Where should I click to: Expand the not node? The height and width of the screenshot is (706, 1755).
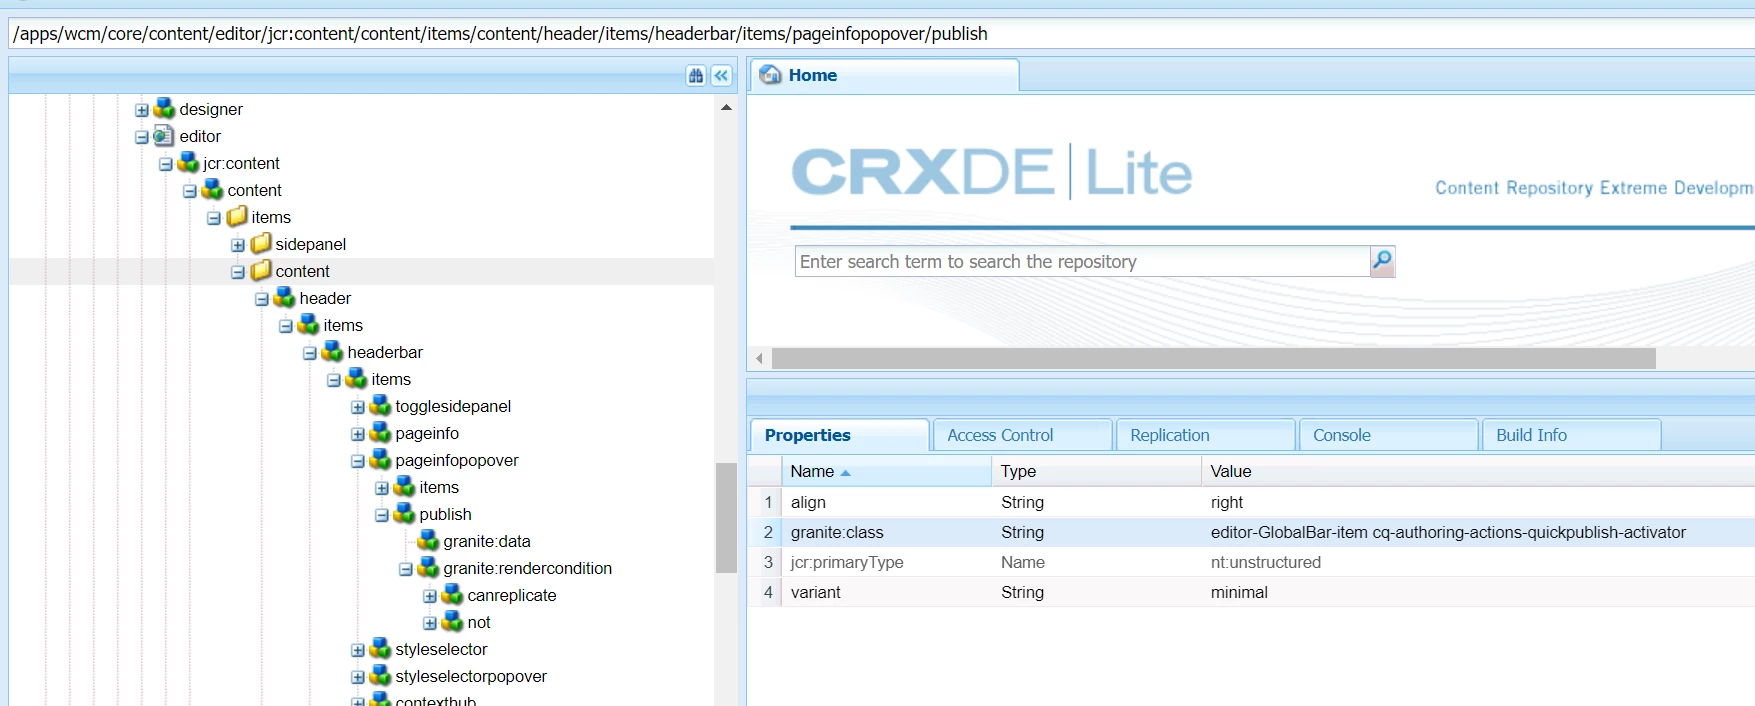point(430,623)
